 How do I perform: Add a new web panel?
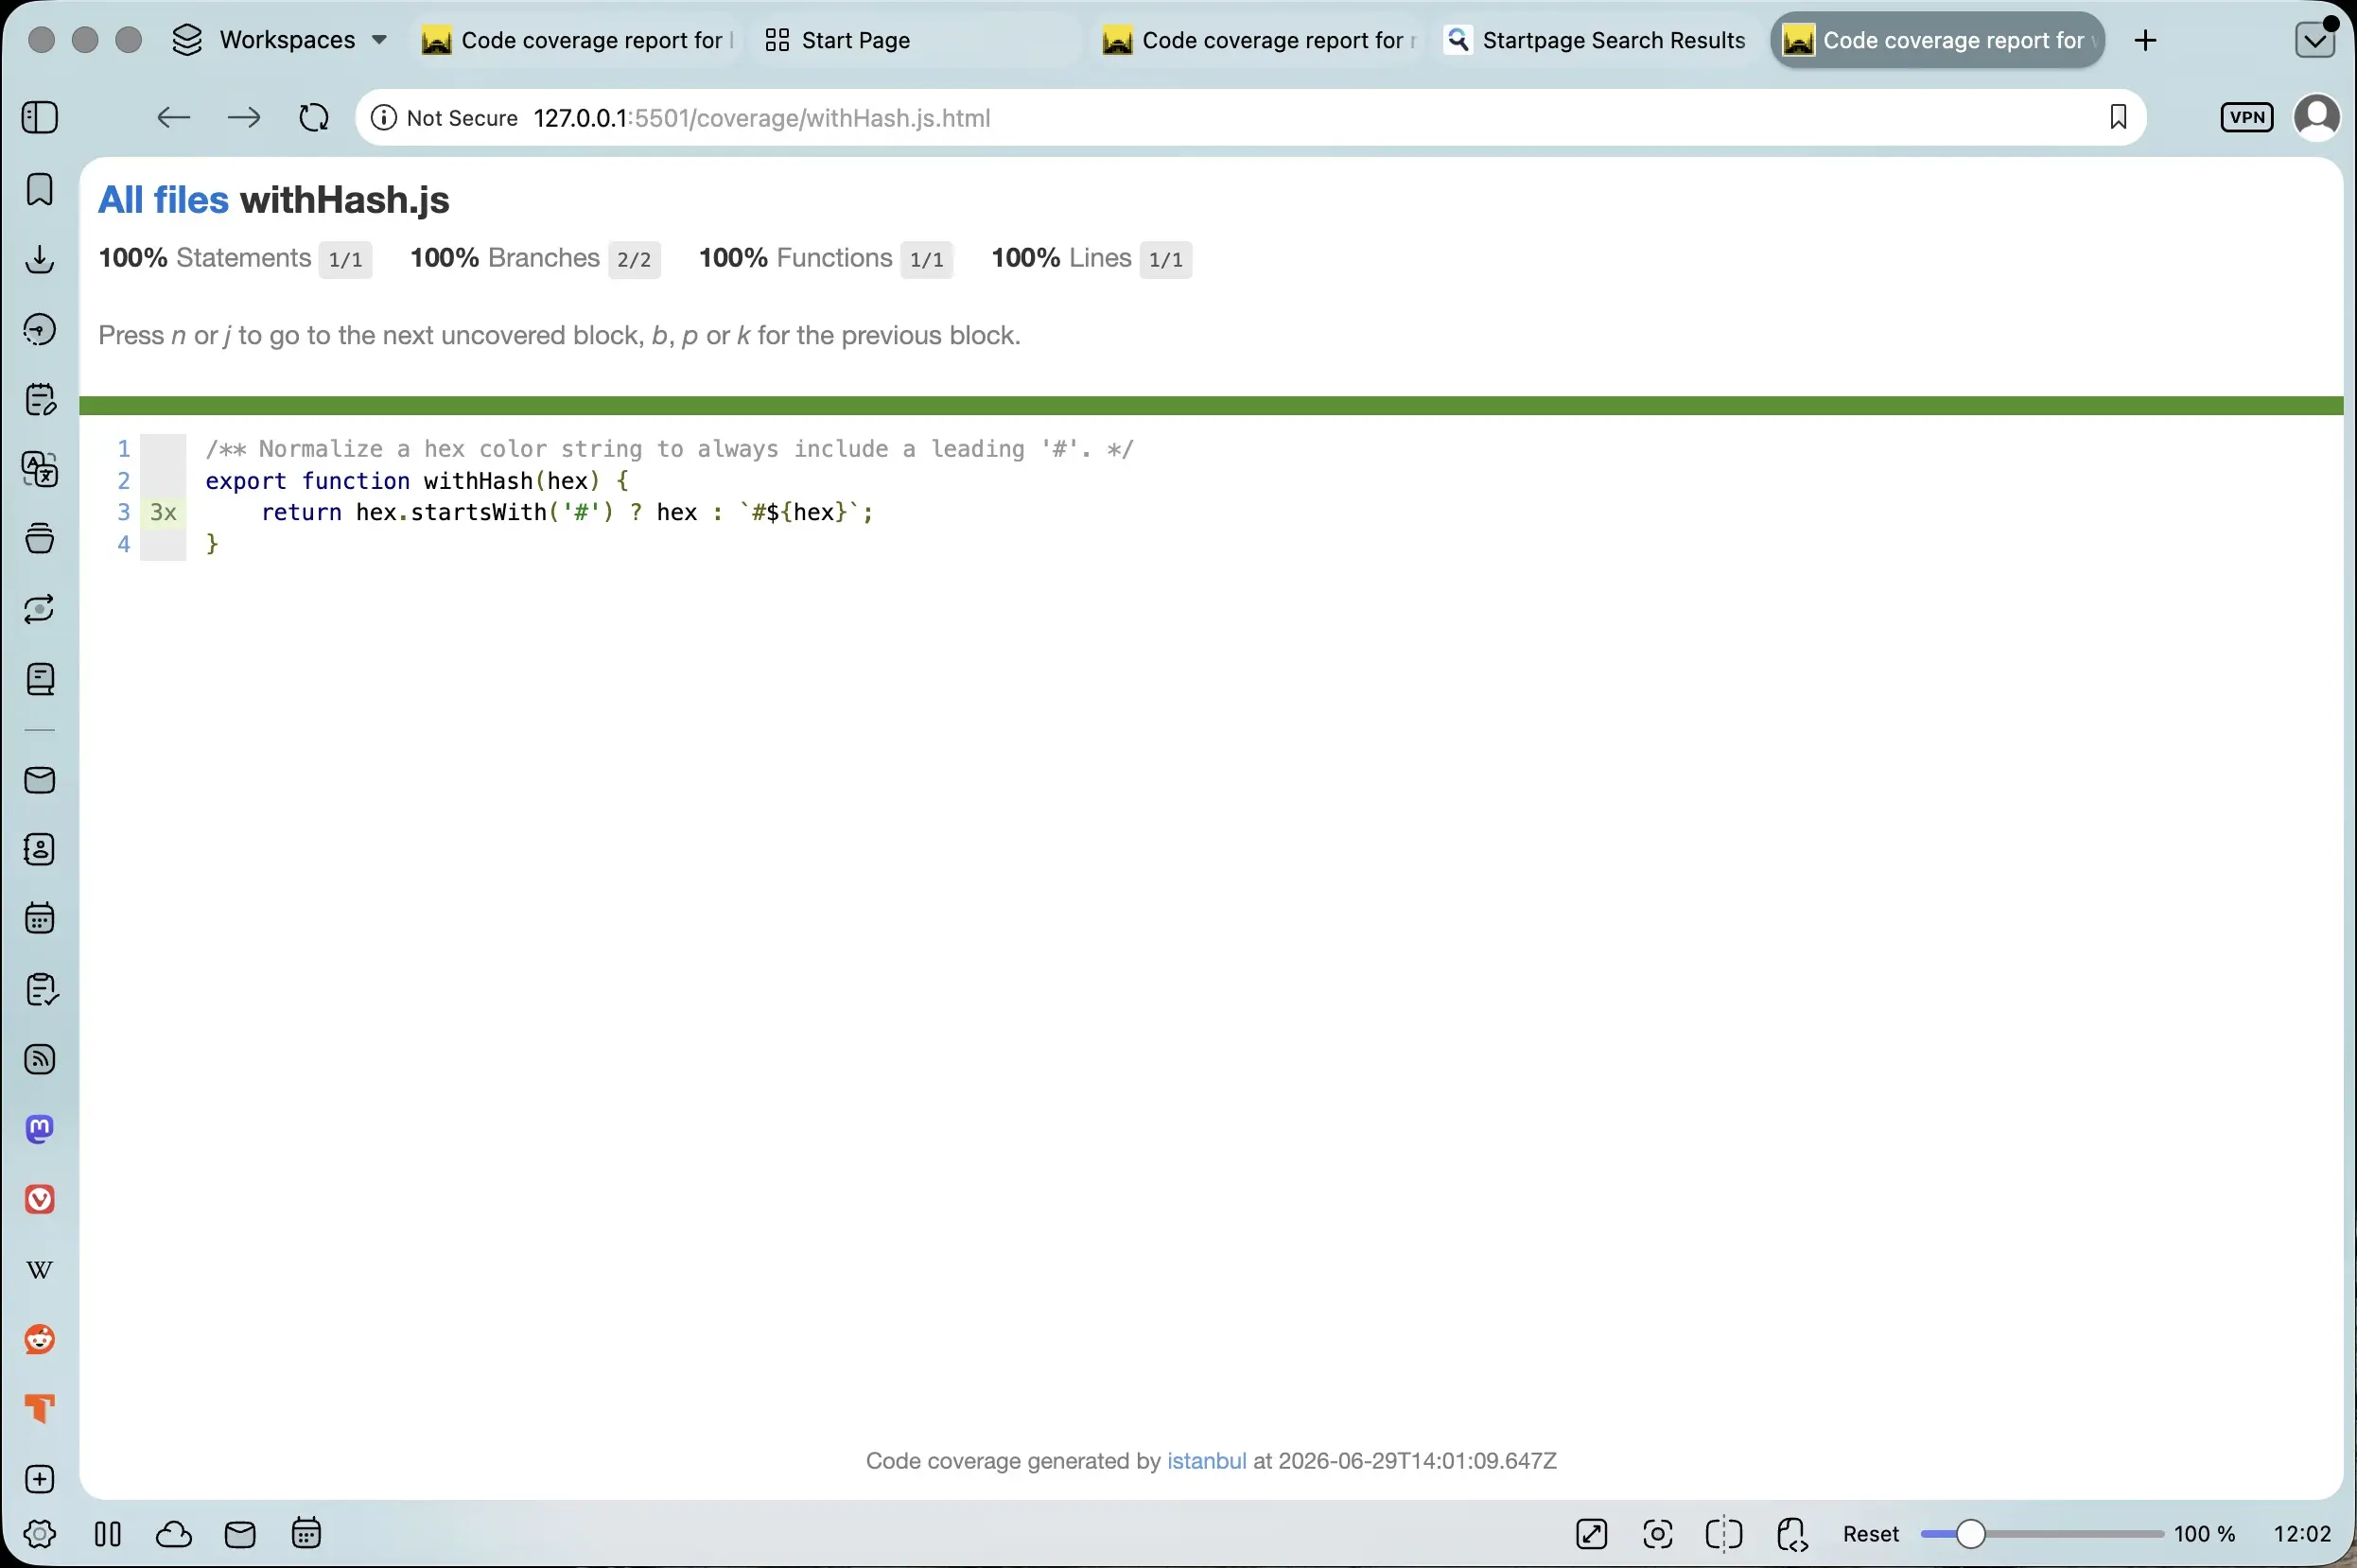[40, 1480]
